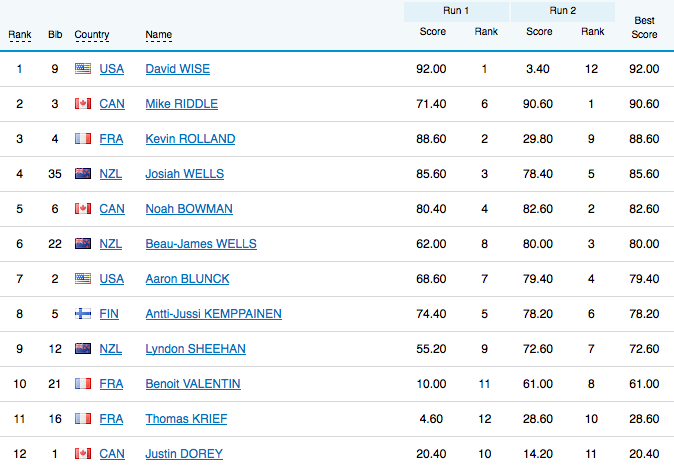674x471 pixels.
Task: Follow the FIN country link
Action: pyautogui.click(x=109, y=314)
